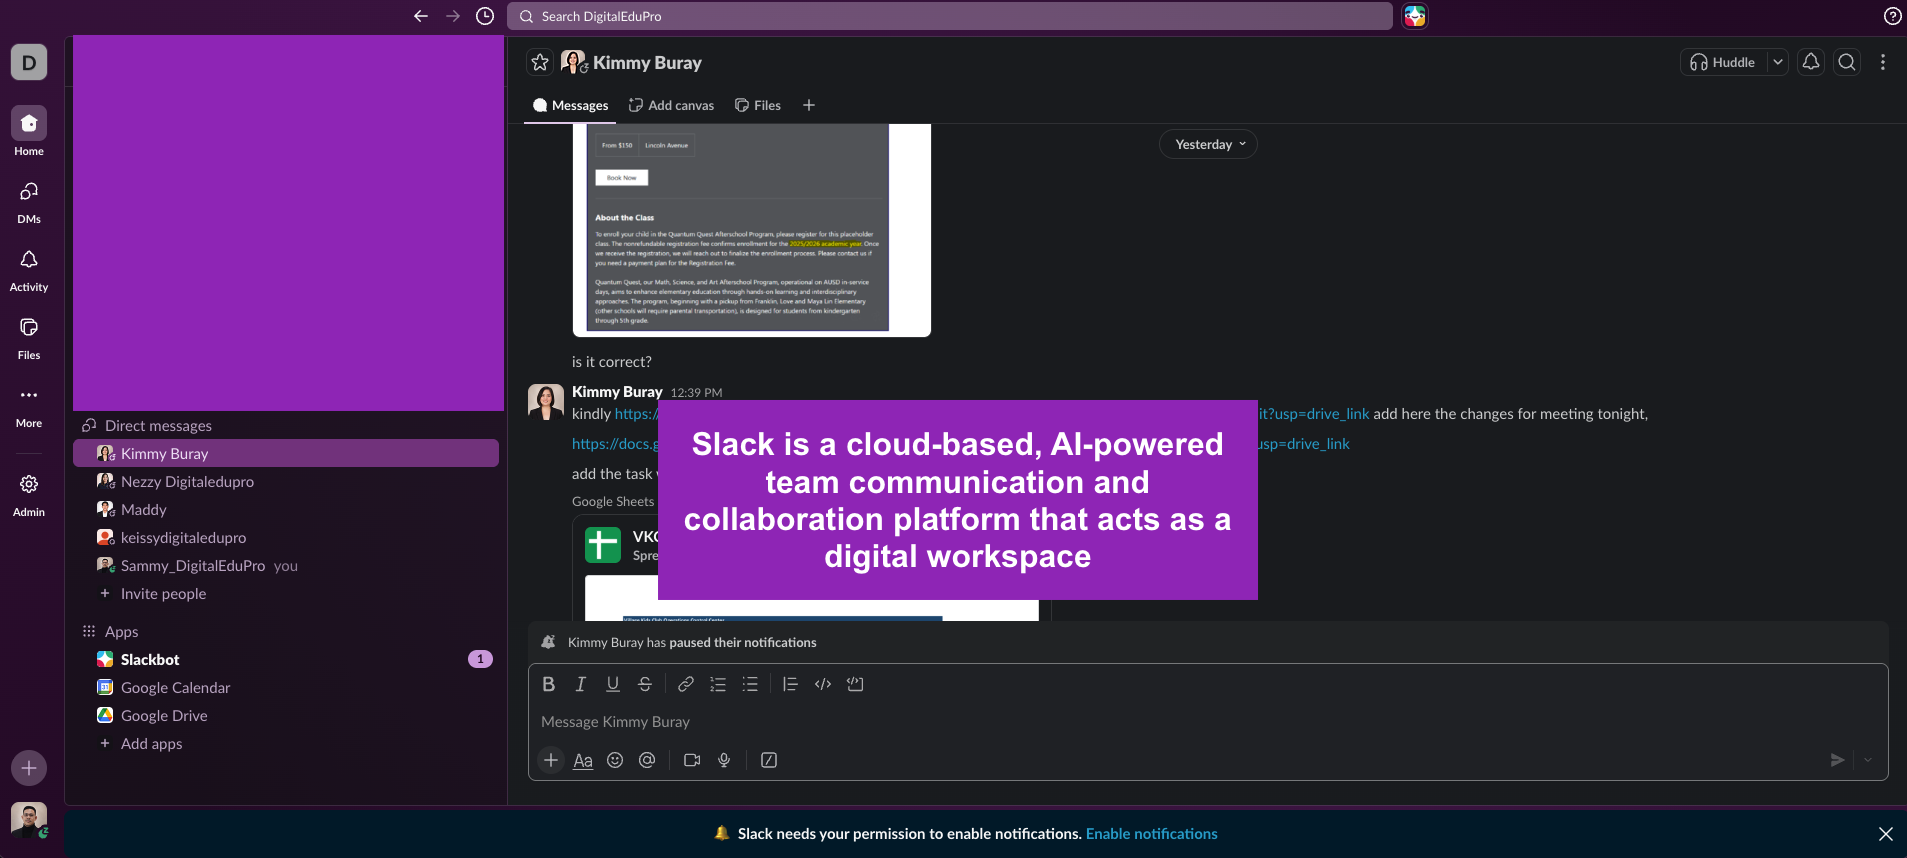Open the class registration image attachment
Image resolution: width=1907 pixels, height=858 pixels.
click(x=752, y=230)
